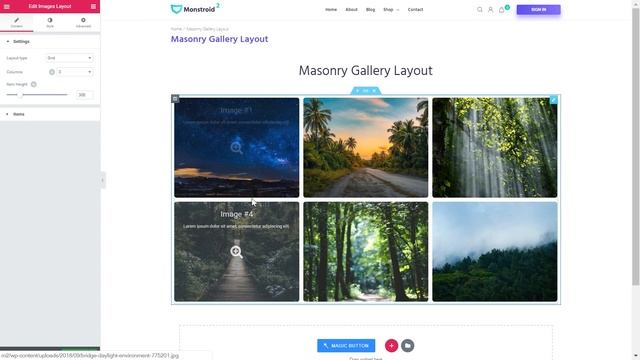Open the misty forest hills image
Image resolution: width=640 pixels, height=360 pixels.
coord(495,252)
